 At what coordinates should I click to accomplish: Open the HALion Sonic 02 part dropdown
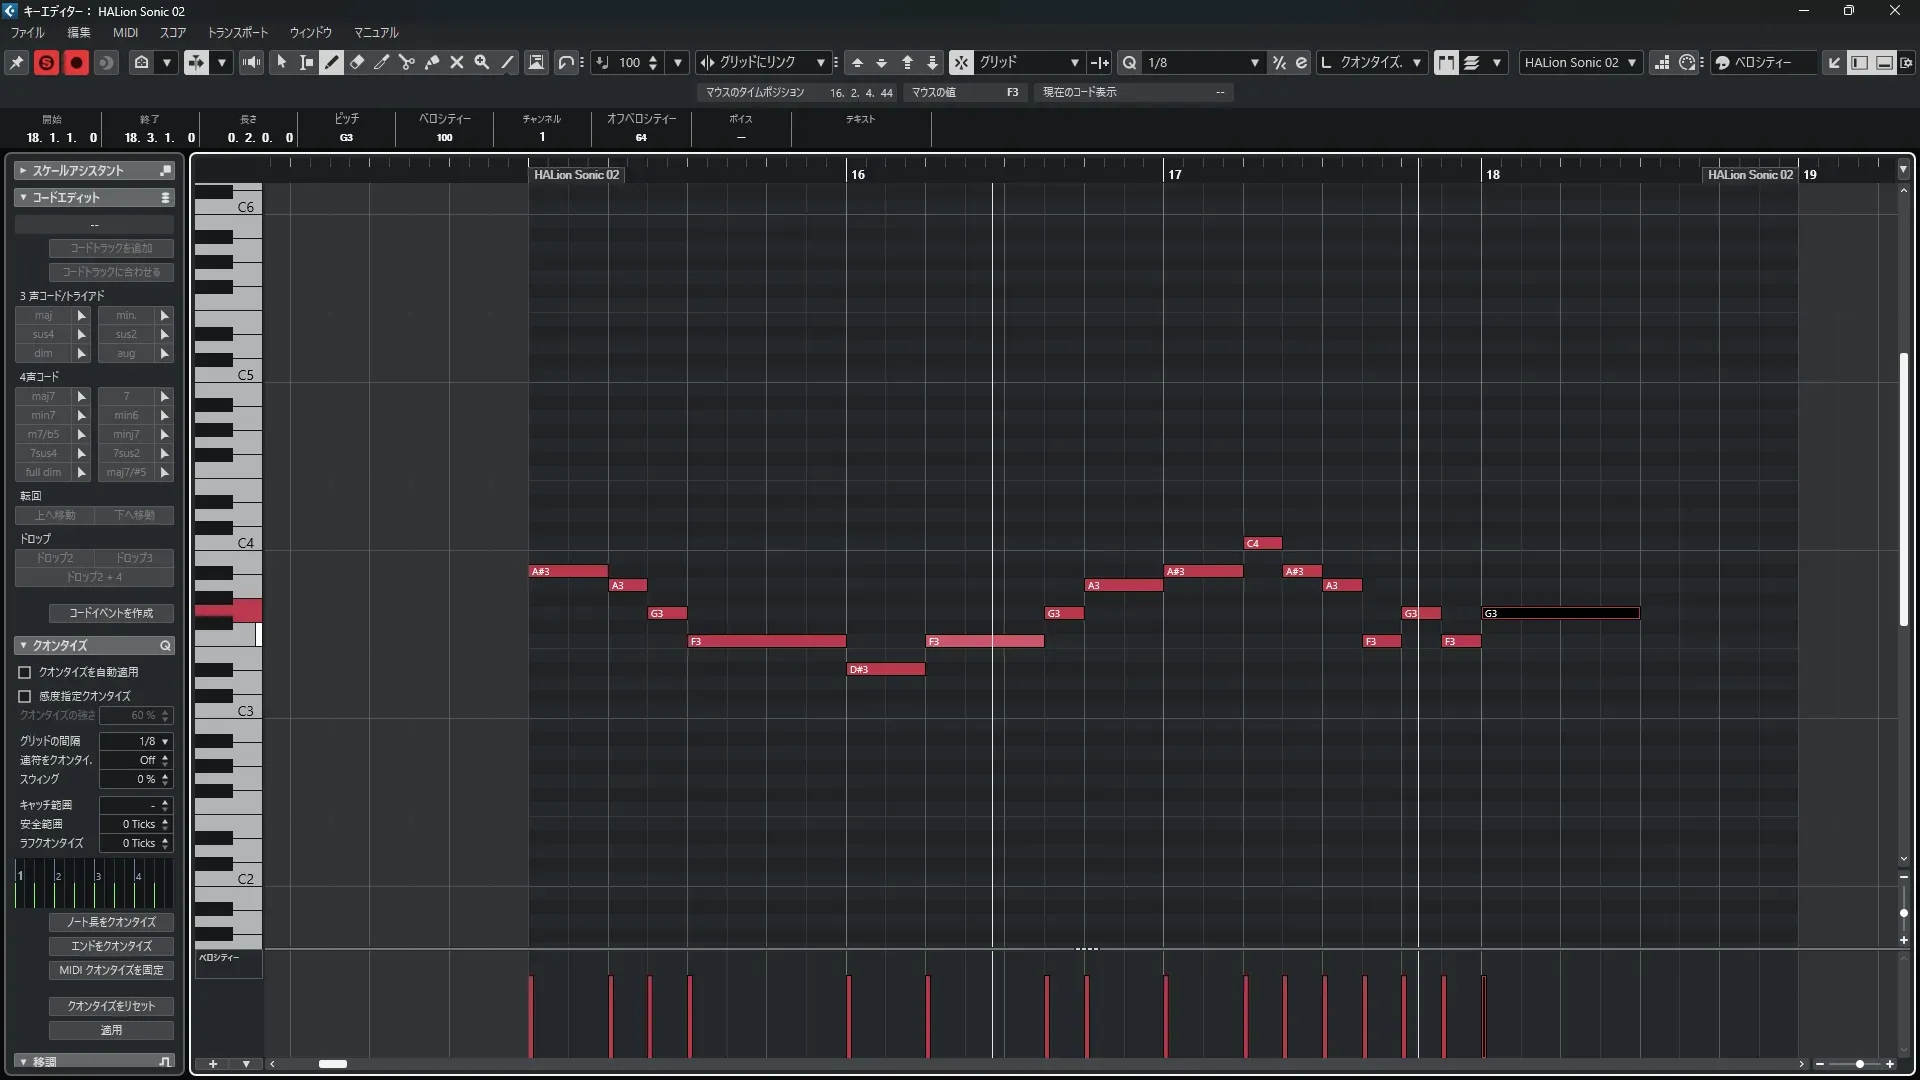pyautogui.click(x=1580, y=62)
